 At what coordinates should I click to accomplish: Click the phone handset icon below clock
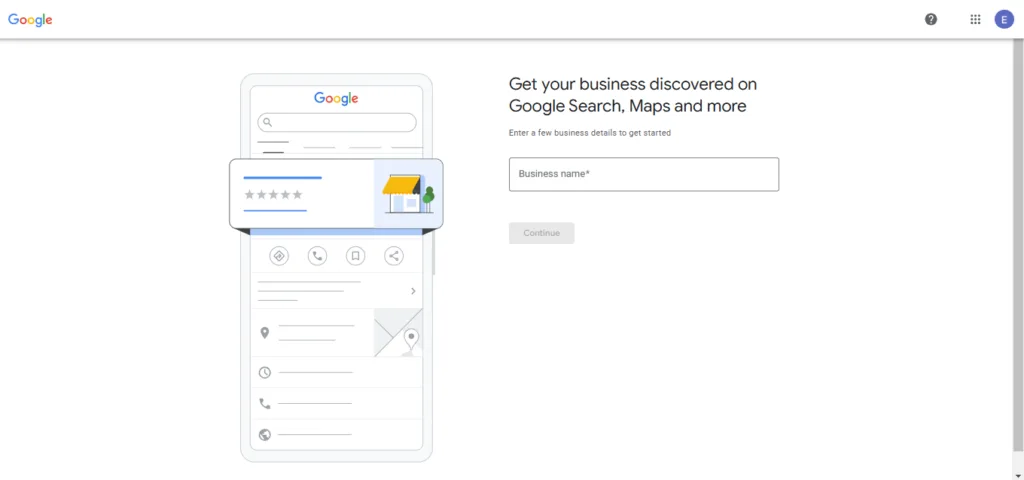pyautogui.click(x=264, y=404)
